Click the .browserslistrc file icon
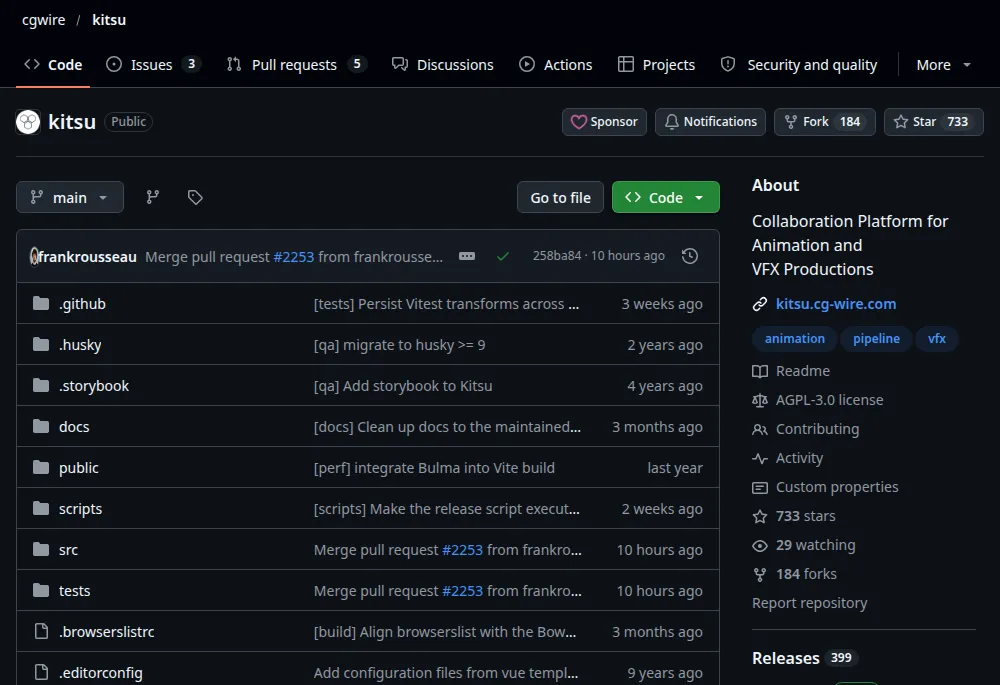Viewport: 1000px width, 685px height. click(x=41, y=631)
